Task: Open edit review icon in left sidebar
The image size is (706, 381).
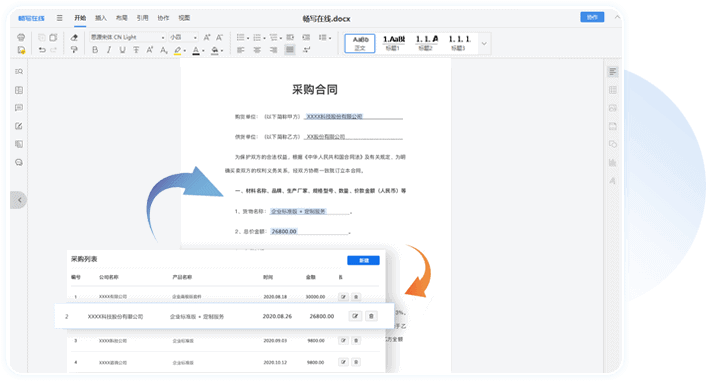Action: pyautogui.click(x=19, y=126)
